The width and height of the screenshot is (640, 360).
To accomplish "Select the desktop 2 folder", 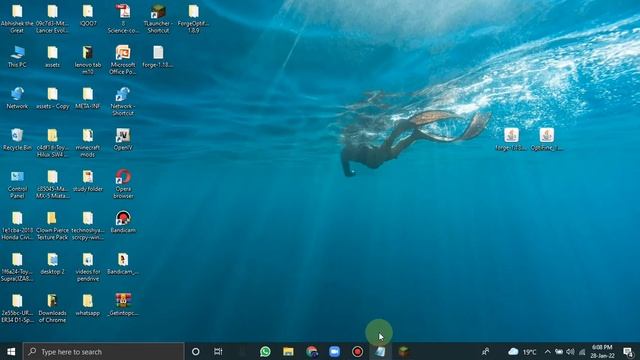I will [x=52, y=264].
